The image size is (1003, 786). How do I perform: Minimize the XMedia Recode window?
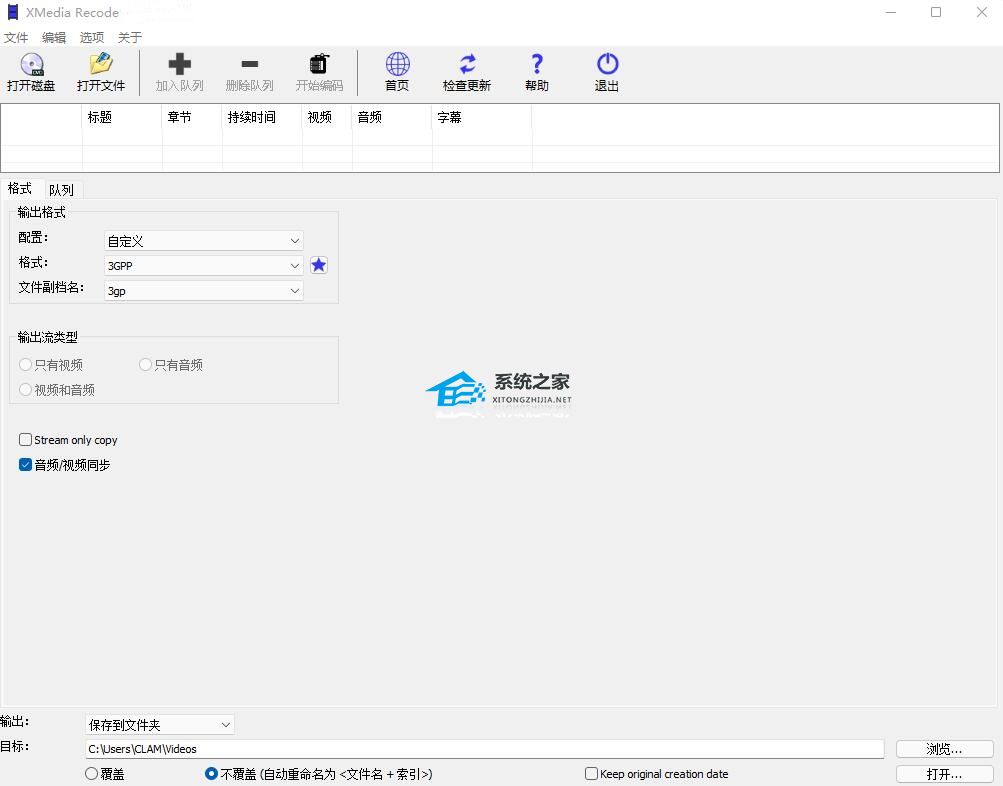pos(891,12)
